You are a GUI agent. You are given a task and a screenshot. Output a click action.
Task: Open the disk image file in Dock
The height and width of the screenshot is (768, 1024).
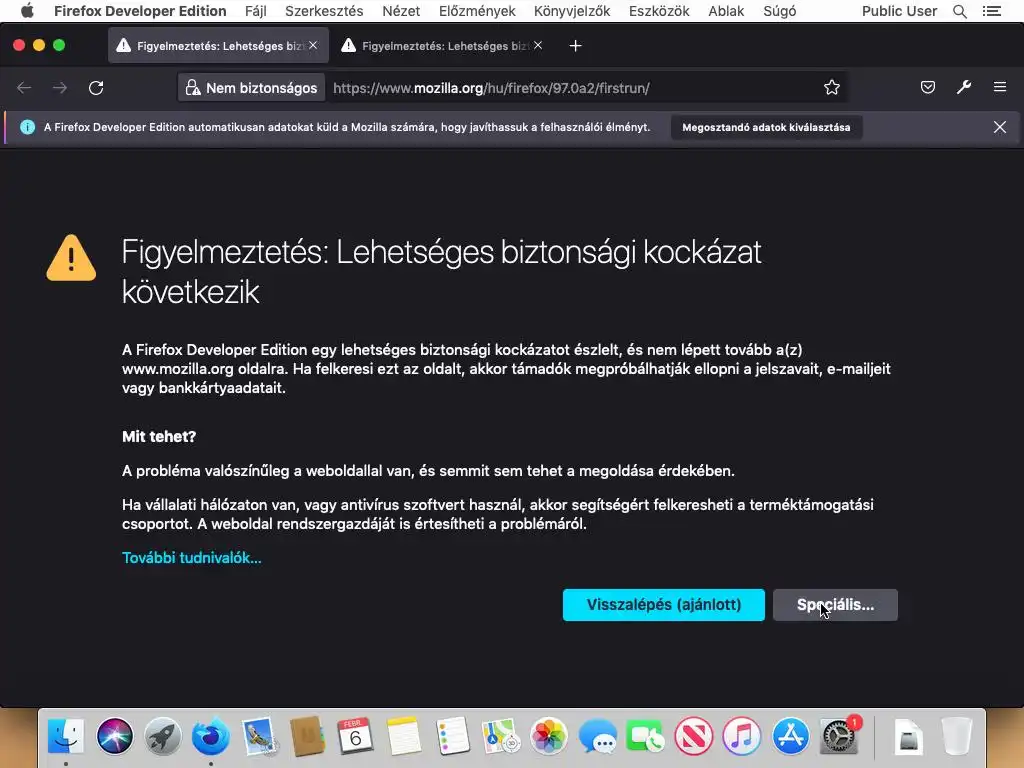[x=908, y=736]
